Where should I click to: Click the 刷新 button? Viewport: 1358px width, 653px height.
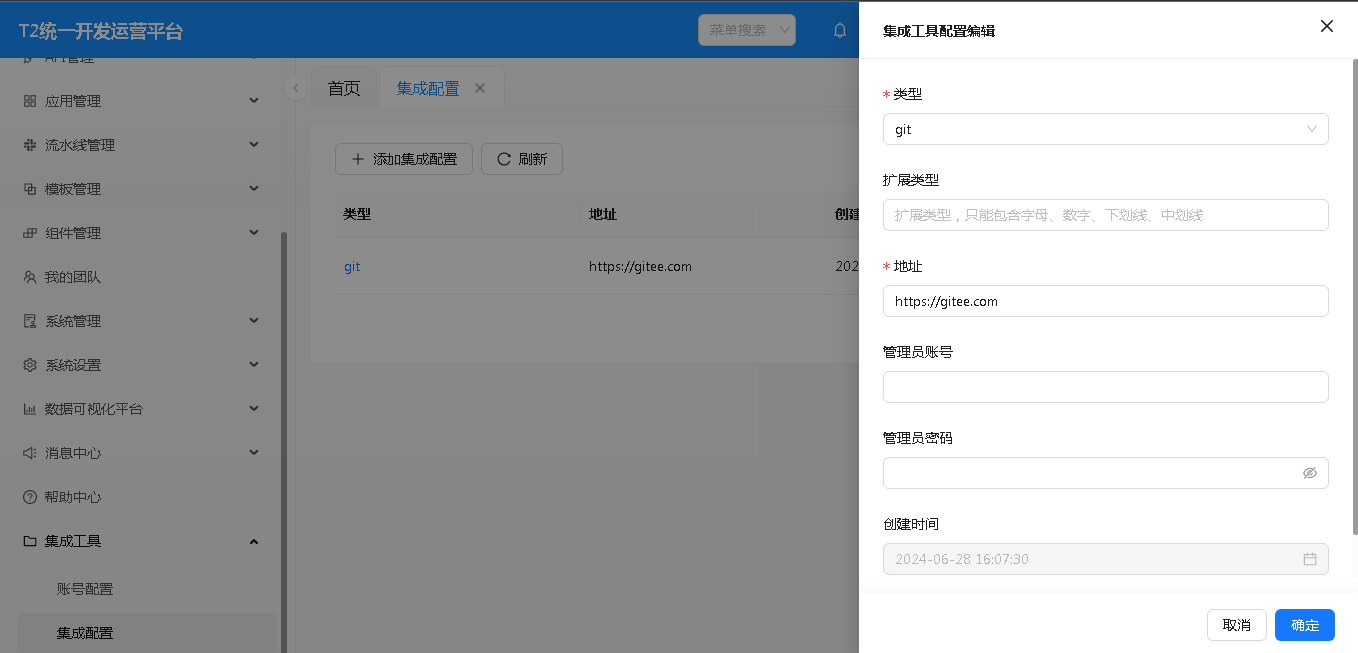(x=522, y=159)
